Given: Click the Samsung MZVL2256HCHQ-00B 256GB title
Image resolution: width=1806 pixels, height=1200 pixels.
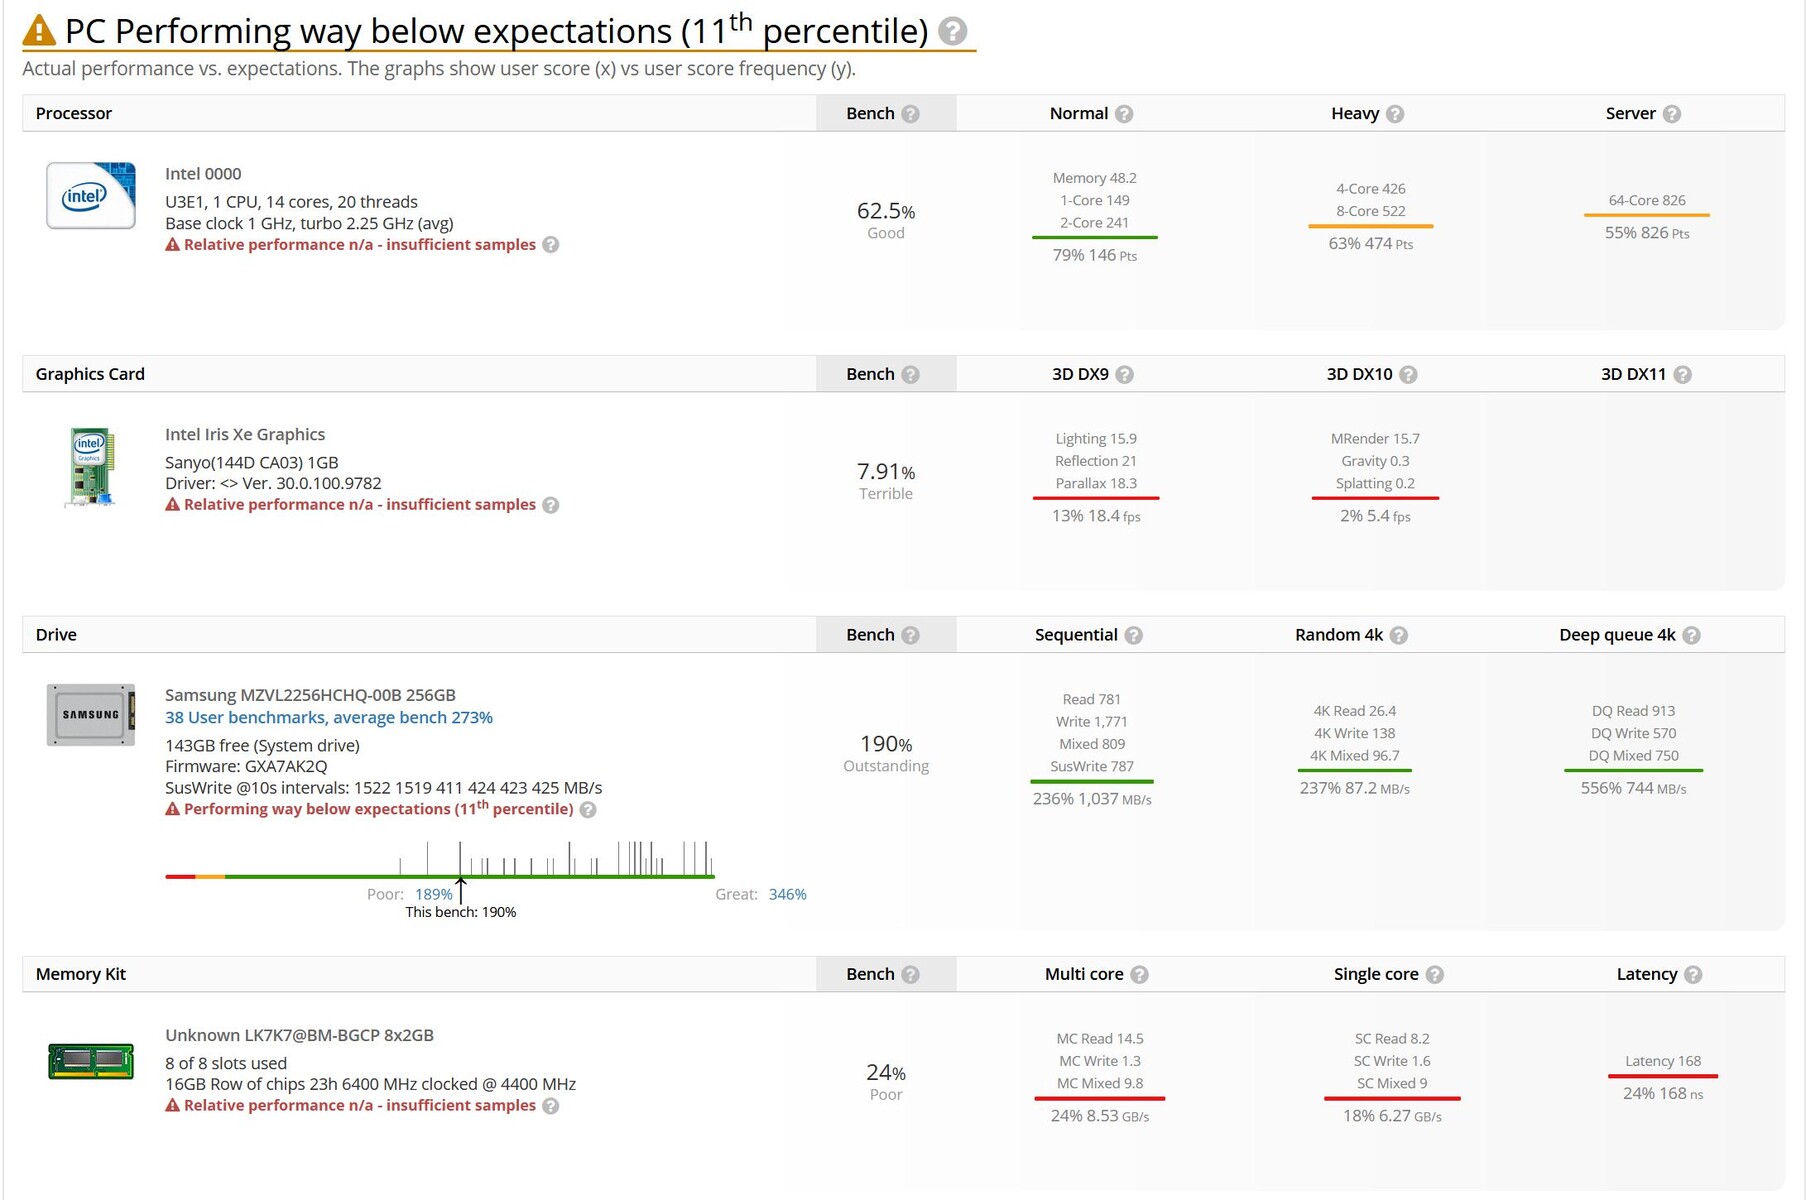Looking at the screenshot, I should pos(310,695).
